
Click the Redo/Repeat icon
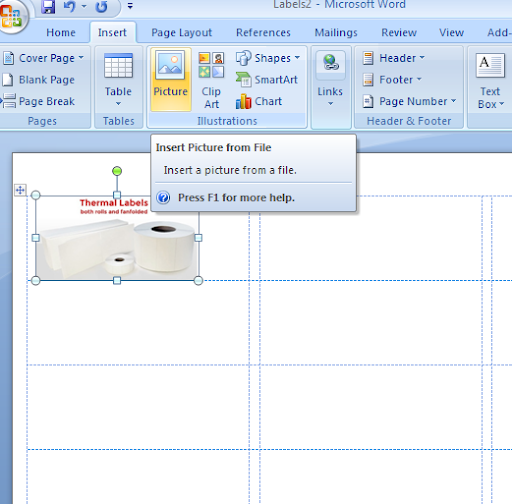101,6
